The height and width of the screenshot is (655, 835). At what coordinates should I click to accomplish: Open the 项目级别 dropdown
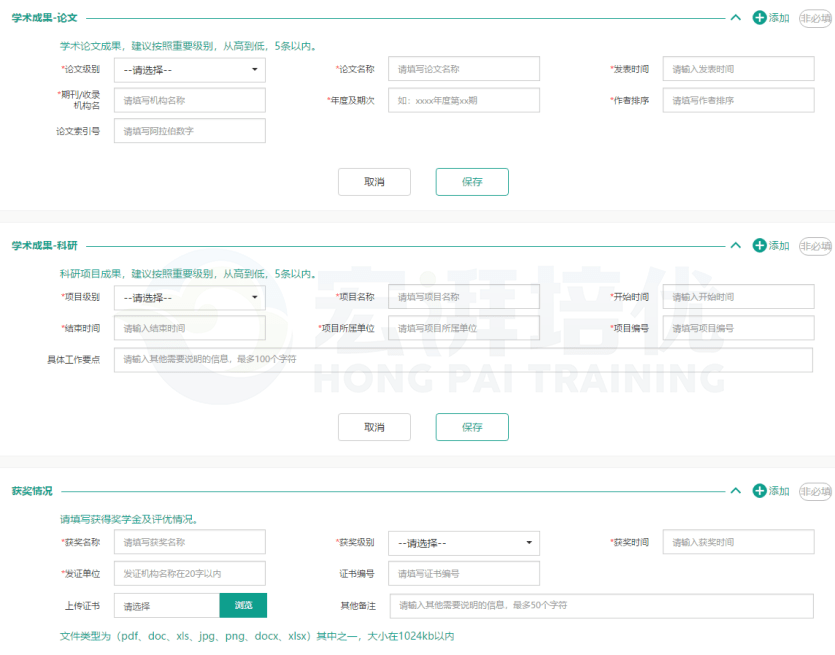point(189,298)
